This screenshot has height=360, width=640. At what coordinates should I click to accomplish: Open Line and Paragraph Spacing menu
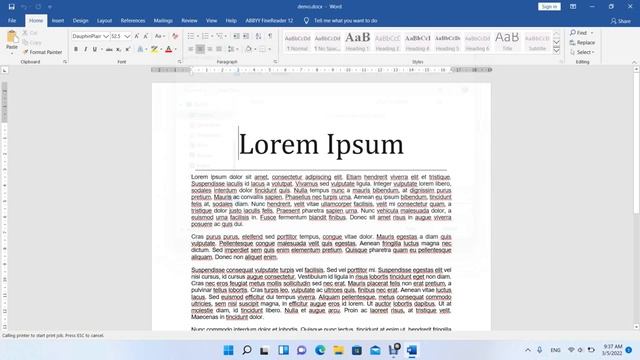[x=231, y=49]
